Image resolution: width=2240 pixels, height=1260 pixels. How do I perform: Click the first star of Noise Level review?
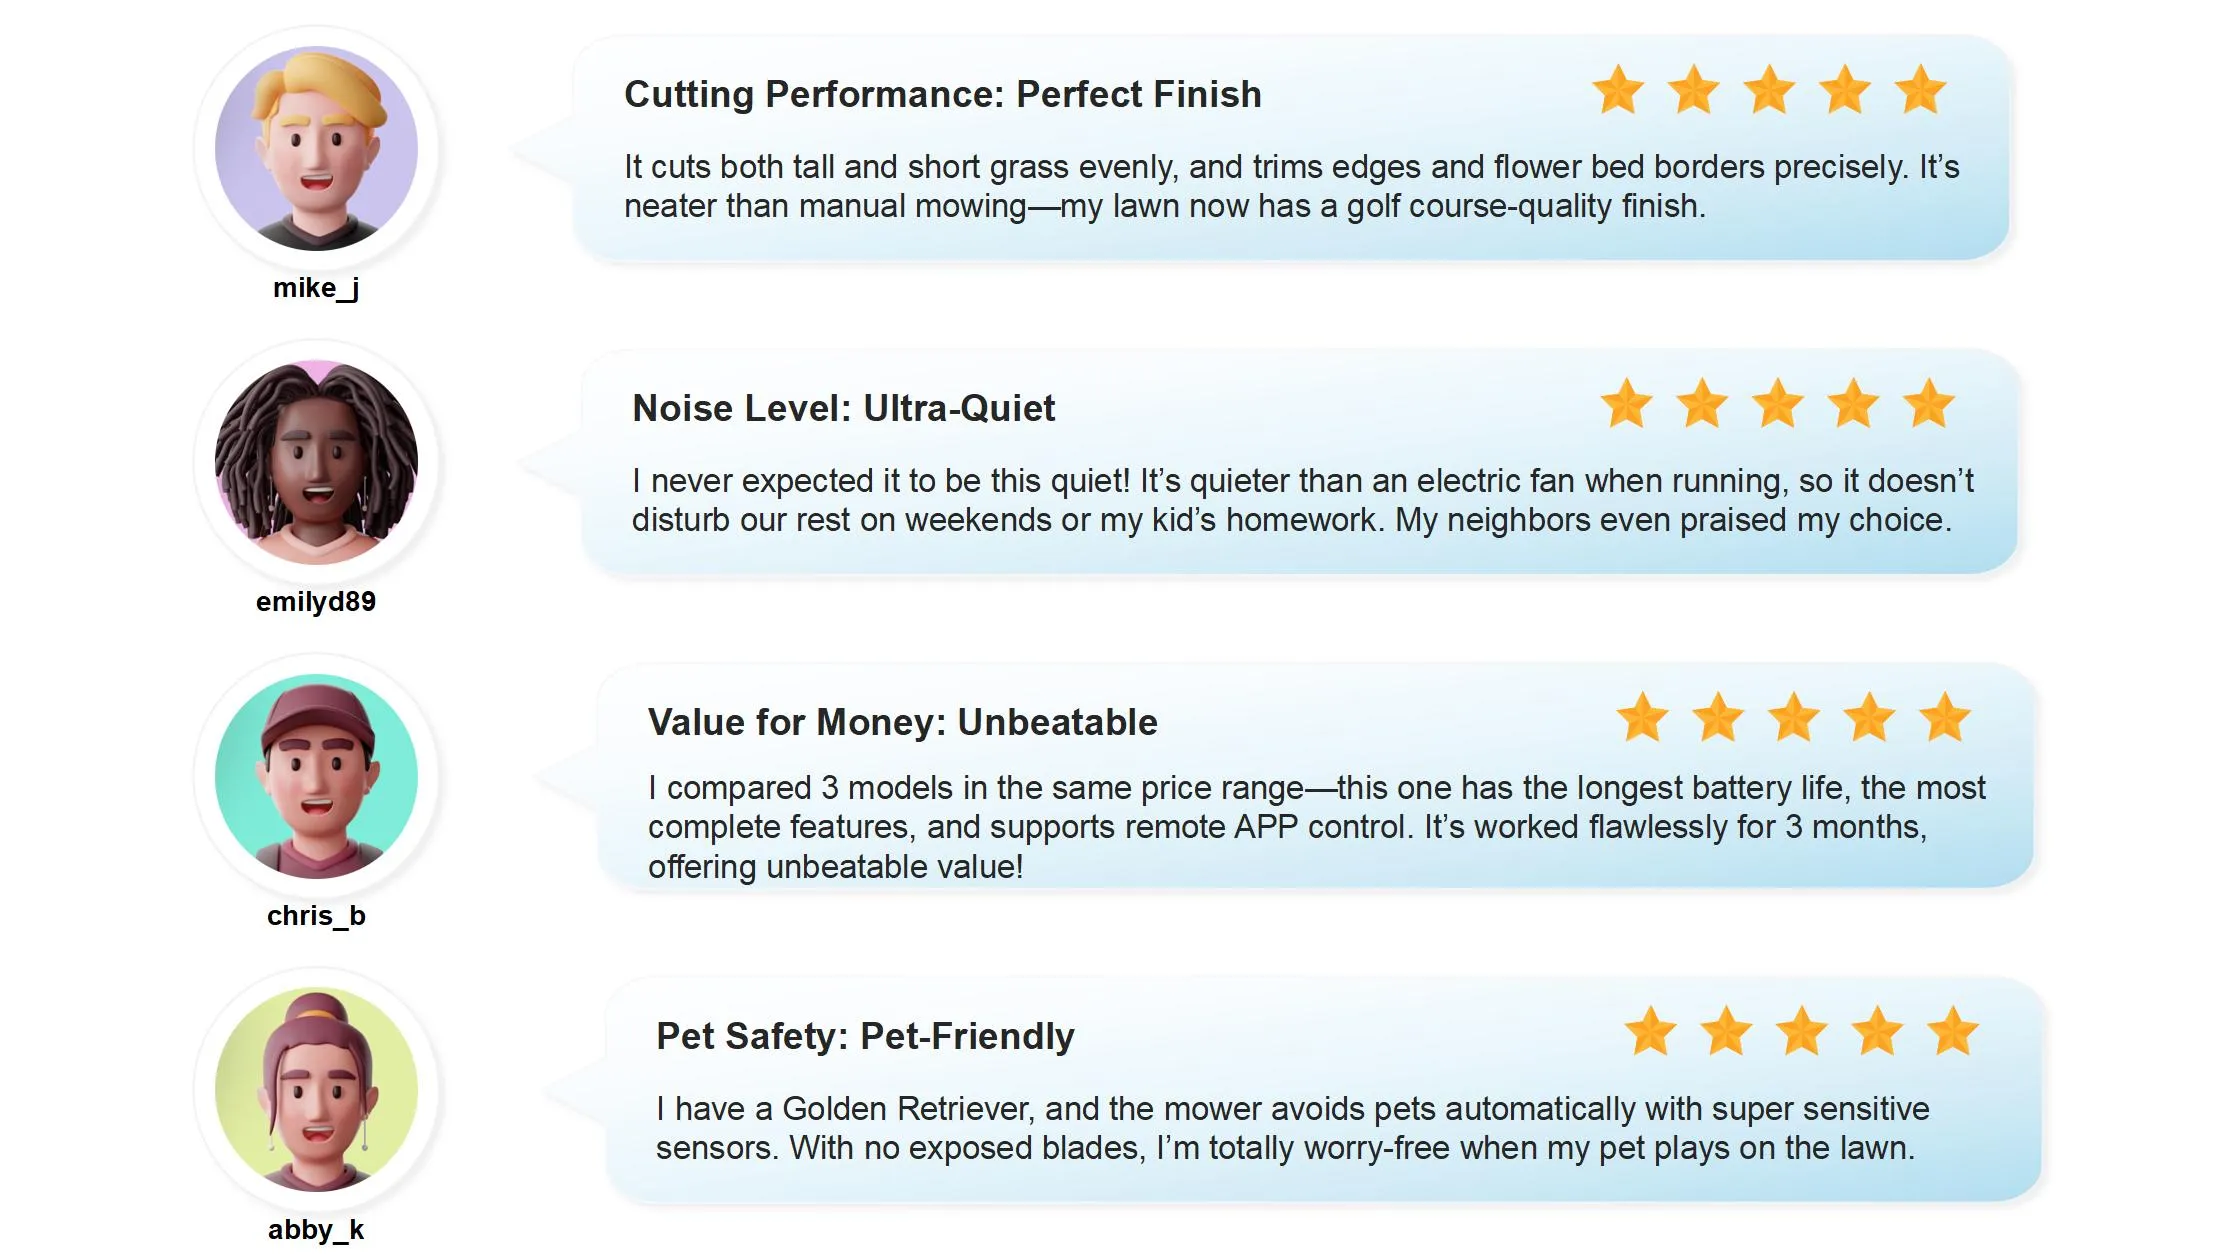tap(1626, 404)
